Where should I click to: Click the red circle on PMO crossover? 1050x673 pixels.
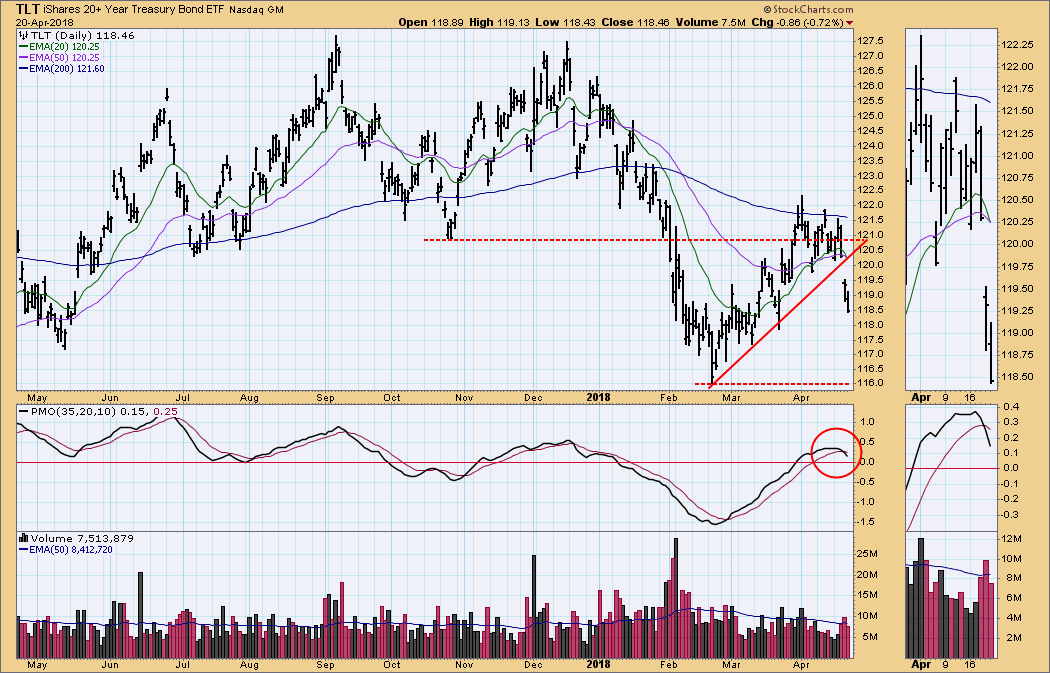pos(836,453)
